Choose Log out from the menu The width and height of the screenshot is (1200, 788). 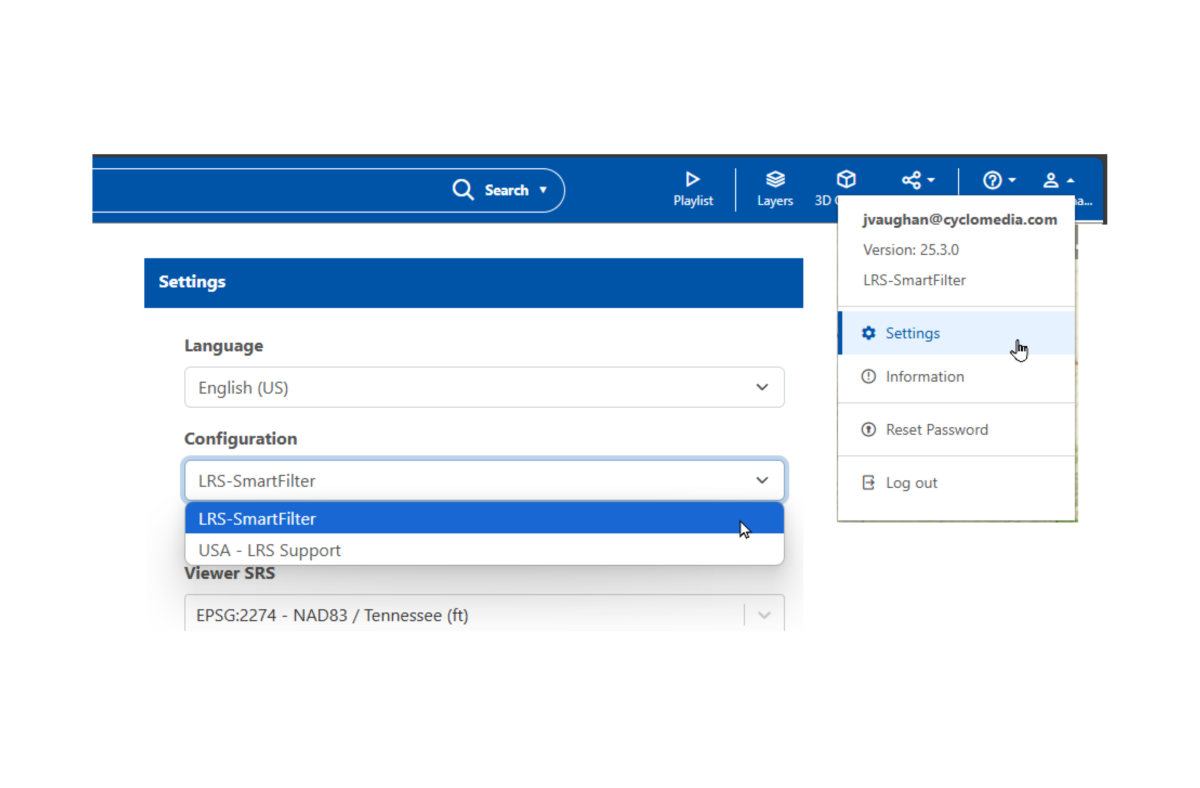[x=957, y=482]
